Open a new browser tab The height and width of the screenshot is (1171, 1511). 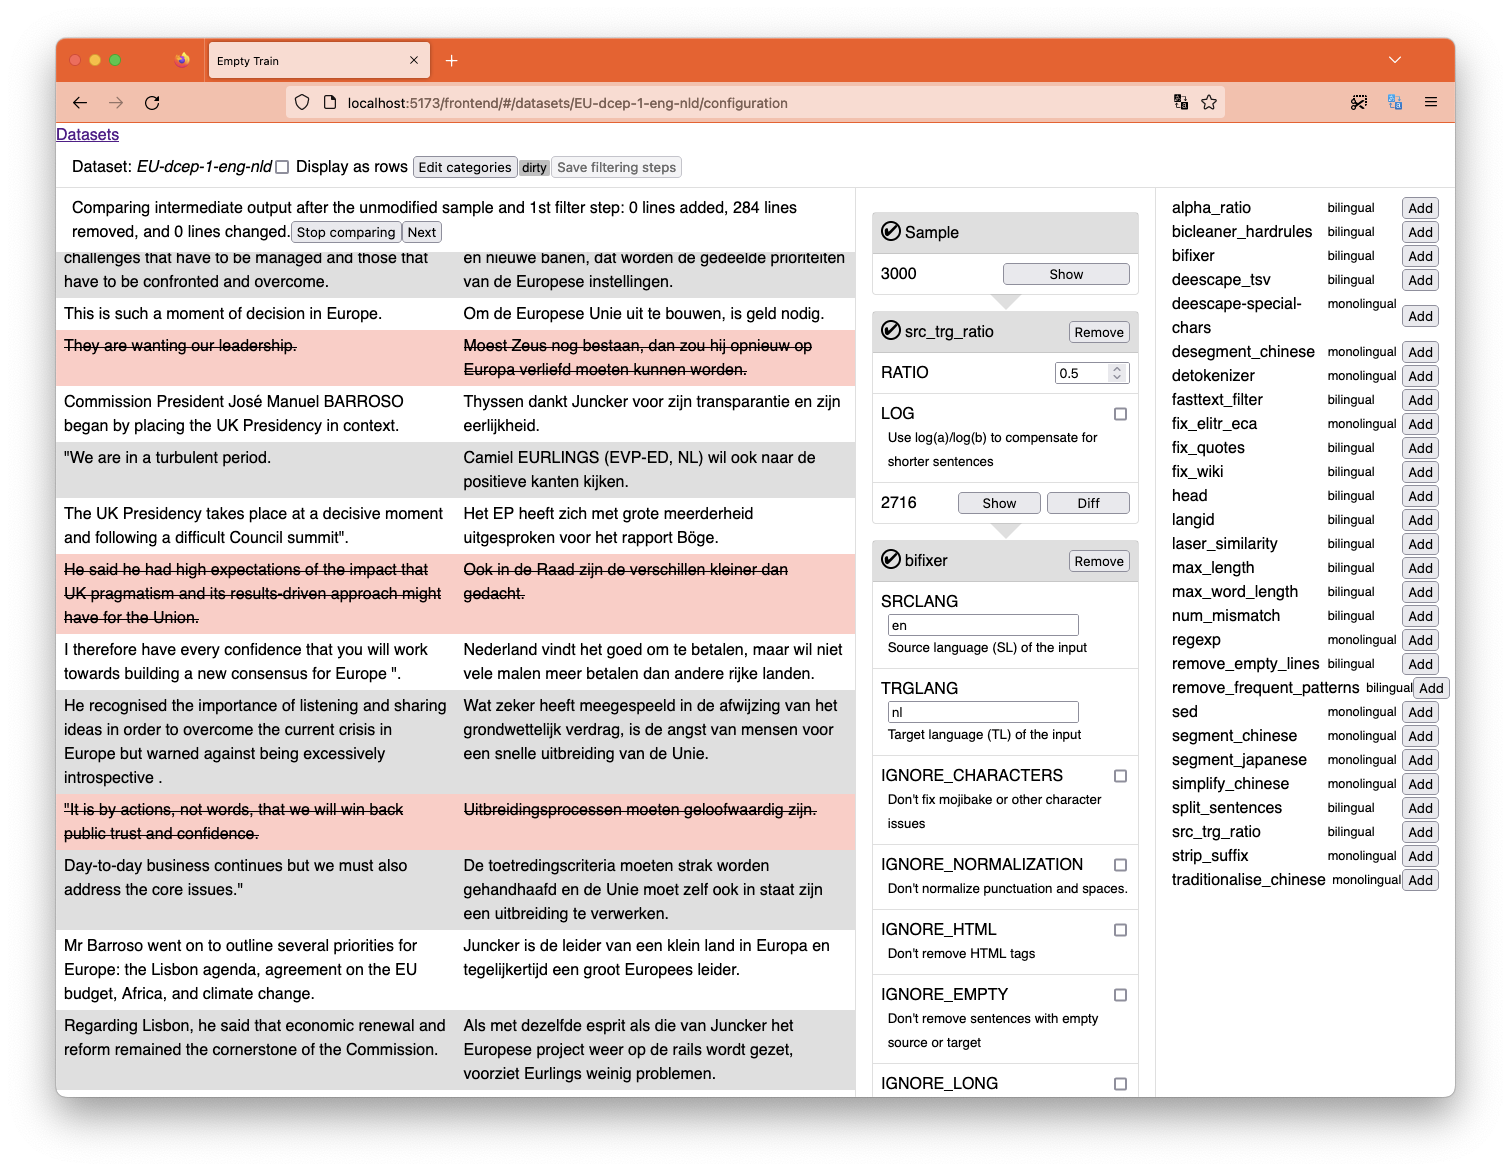coord(452,61)
